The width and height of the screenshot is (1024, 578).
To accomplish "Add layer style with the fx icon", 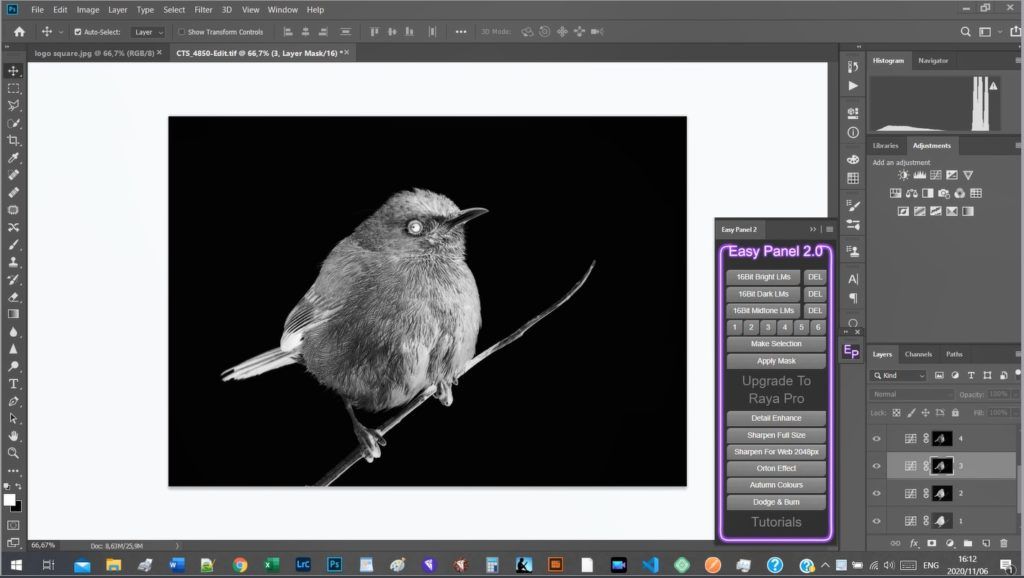I will pyautogui.click(x=914, y=543).
